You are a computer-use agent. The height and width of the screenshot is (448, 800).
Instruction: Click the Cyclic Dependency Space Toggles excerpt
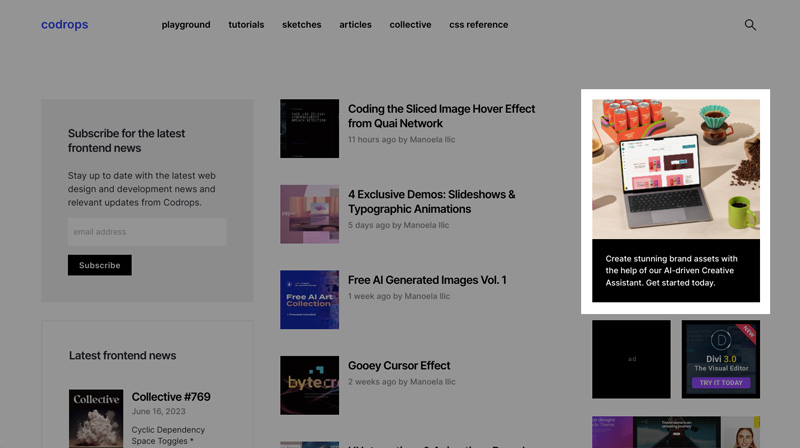click(168, 435)
